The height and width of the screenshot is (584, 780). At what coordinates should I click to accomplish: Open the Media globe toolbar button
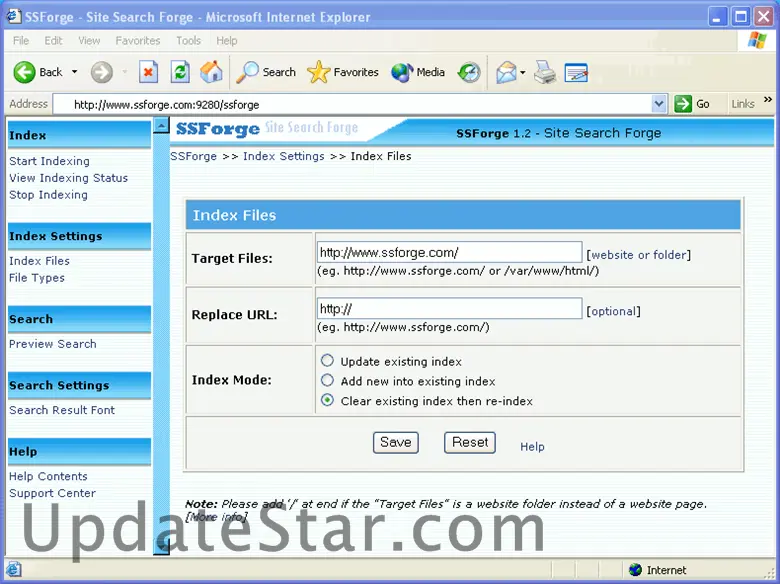coord(417,73)
